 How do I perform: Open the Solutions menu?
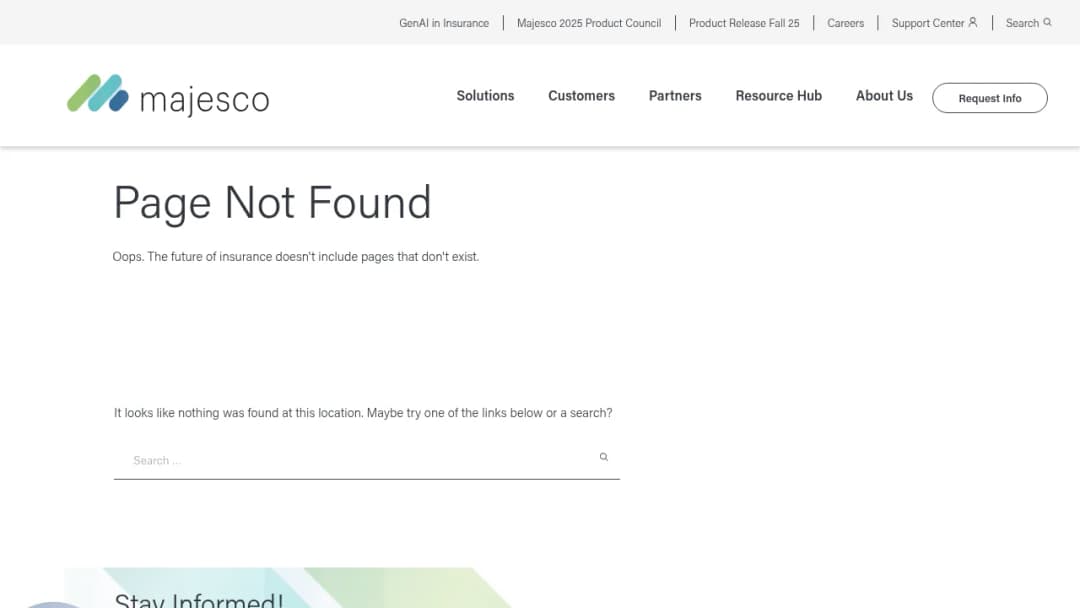tap(485, 96)
